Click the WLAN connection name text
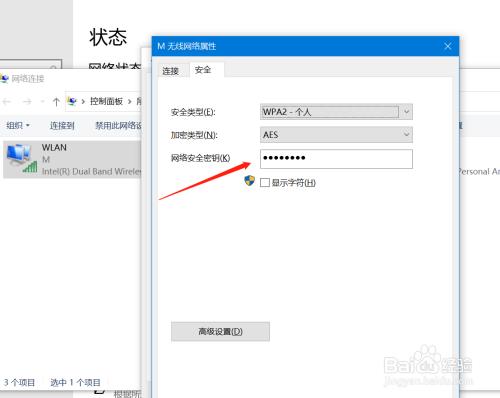 (x=54, y=147)
